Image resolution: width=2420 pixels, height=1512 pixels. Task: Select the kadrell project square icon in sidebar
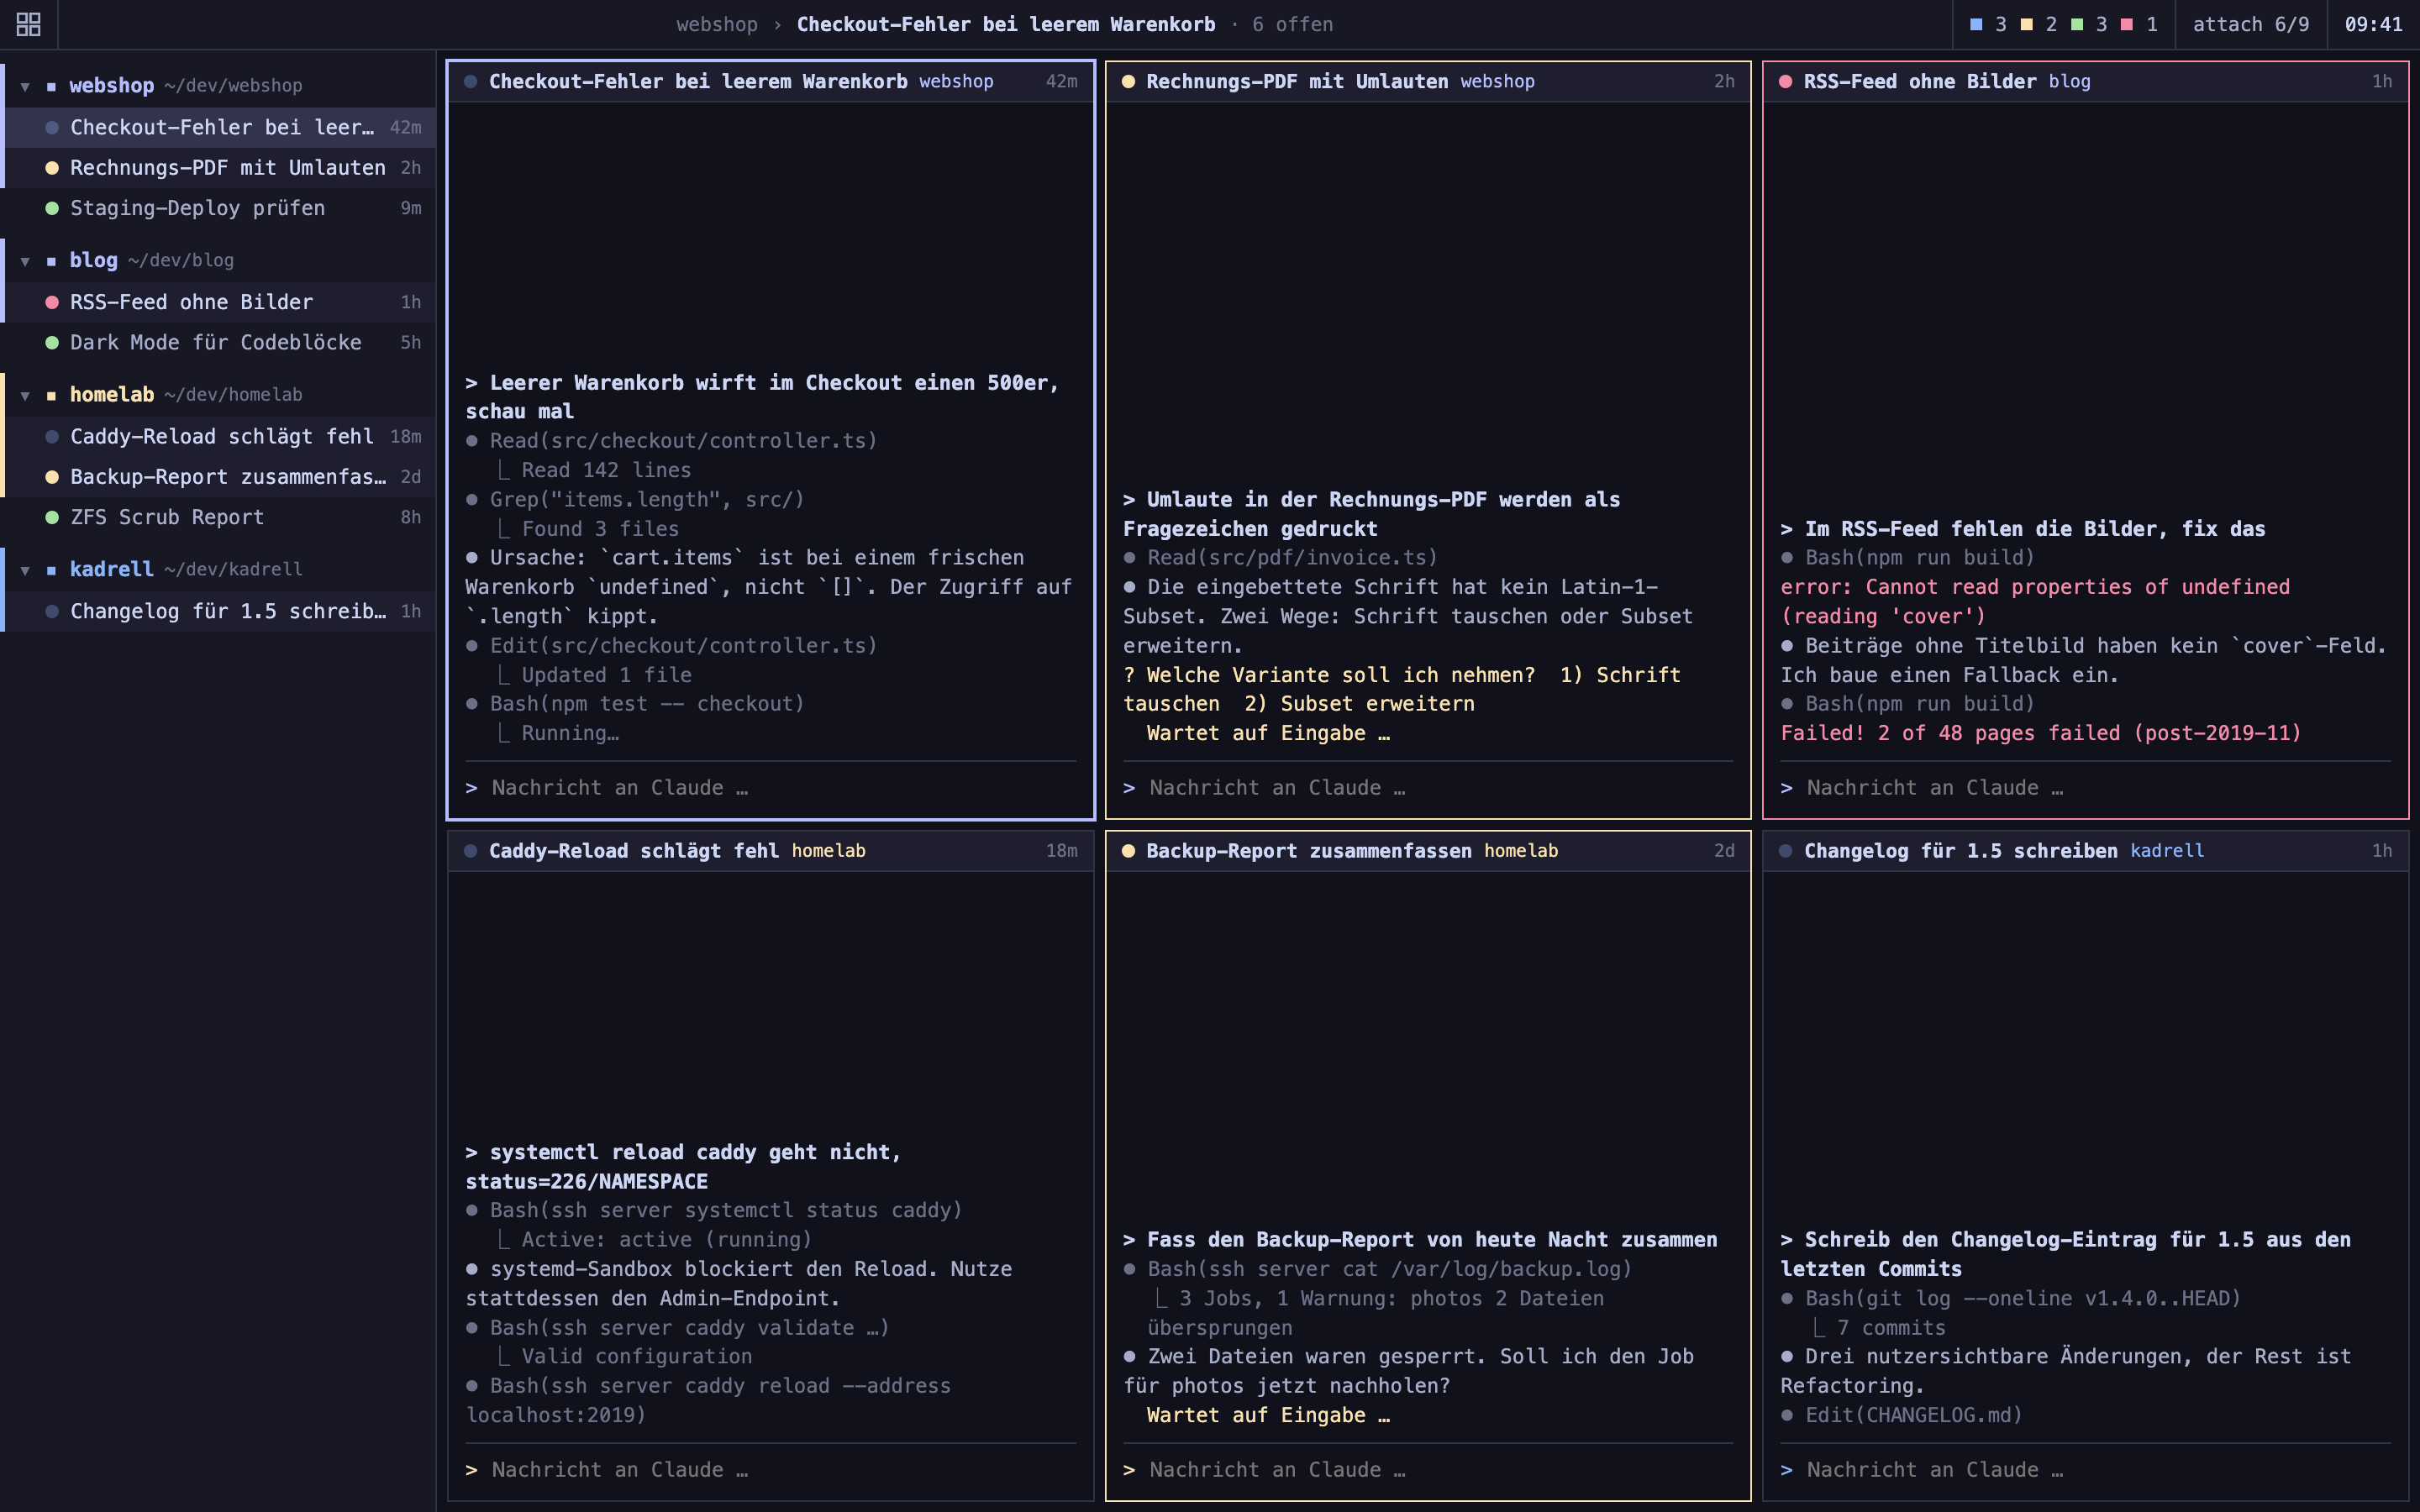tap(51, 570)
